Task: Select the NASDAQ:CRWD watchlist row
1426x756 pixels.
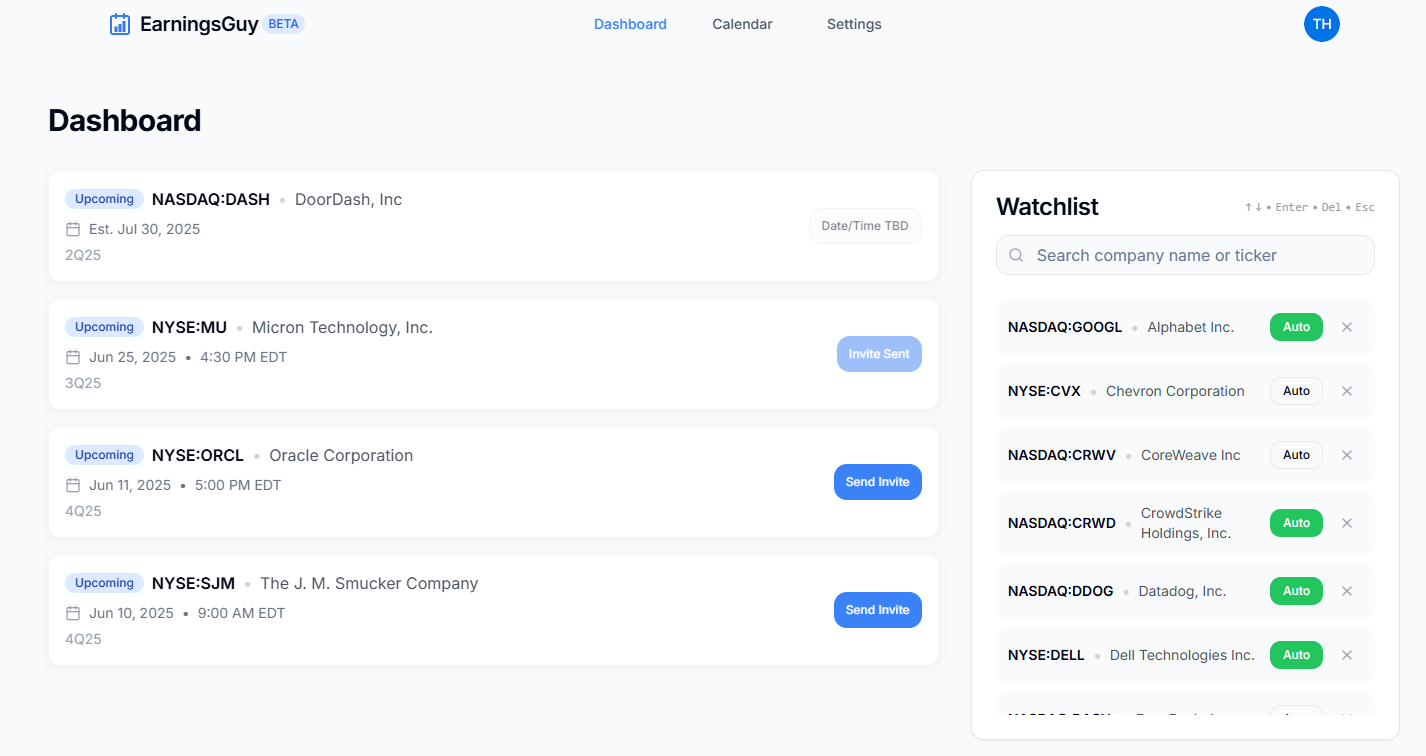Action: 1185,523
